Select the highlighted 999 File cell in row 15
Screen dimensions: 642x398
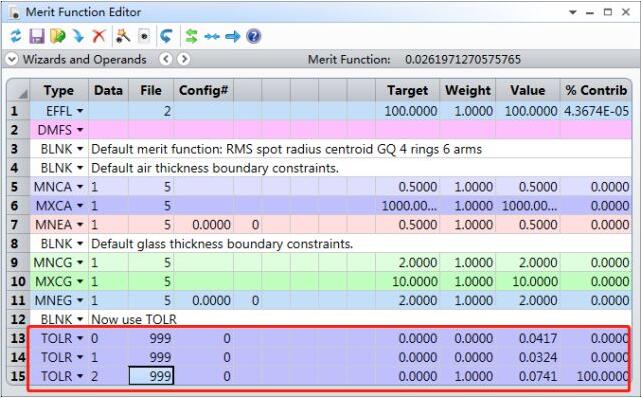151,375
